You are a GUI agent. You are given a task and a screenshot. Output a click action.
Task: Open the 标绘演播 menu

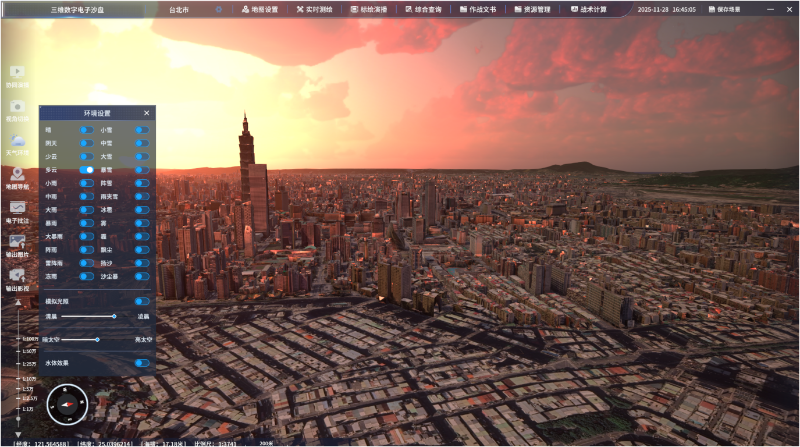pyautogui.click(x=369, y=9)
